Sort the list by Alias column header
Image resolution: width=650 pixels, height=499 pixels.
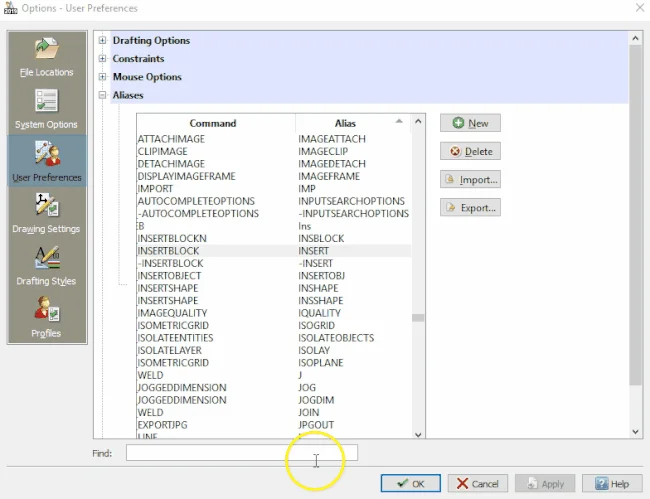pos(345,123)
